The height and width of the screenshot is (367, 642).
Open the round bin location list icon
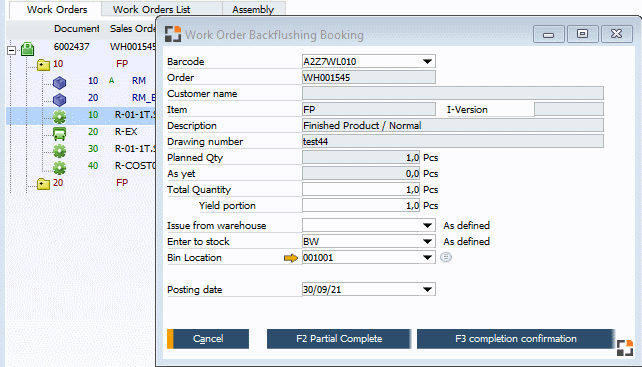446,257
